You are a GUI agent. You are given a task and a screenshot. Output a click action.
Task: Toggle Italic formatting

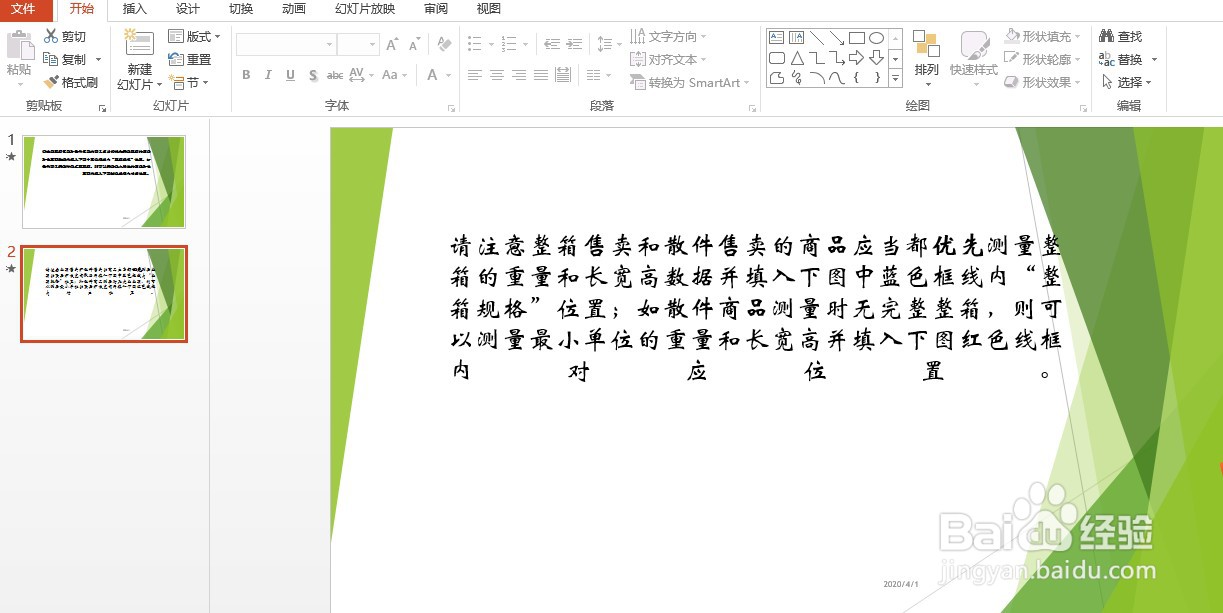(268, 75)
